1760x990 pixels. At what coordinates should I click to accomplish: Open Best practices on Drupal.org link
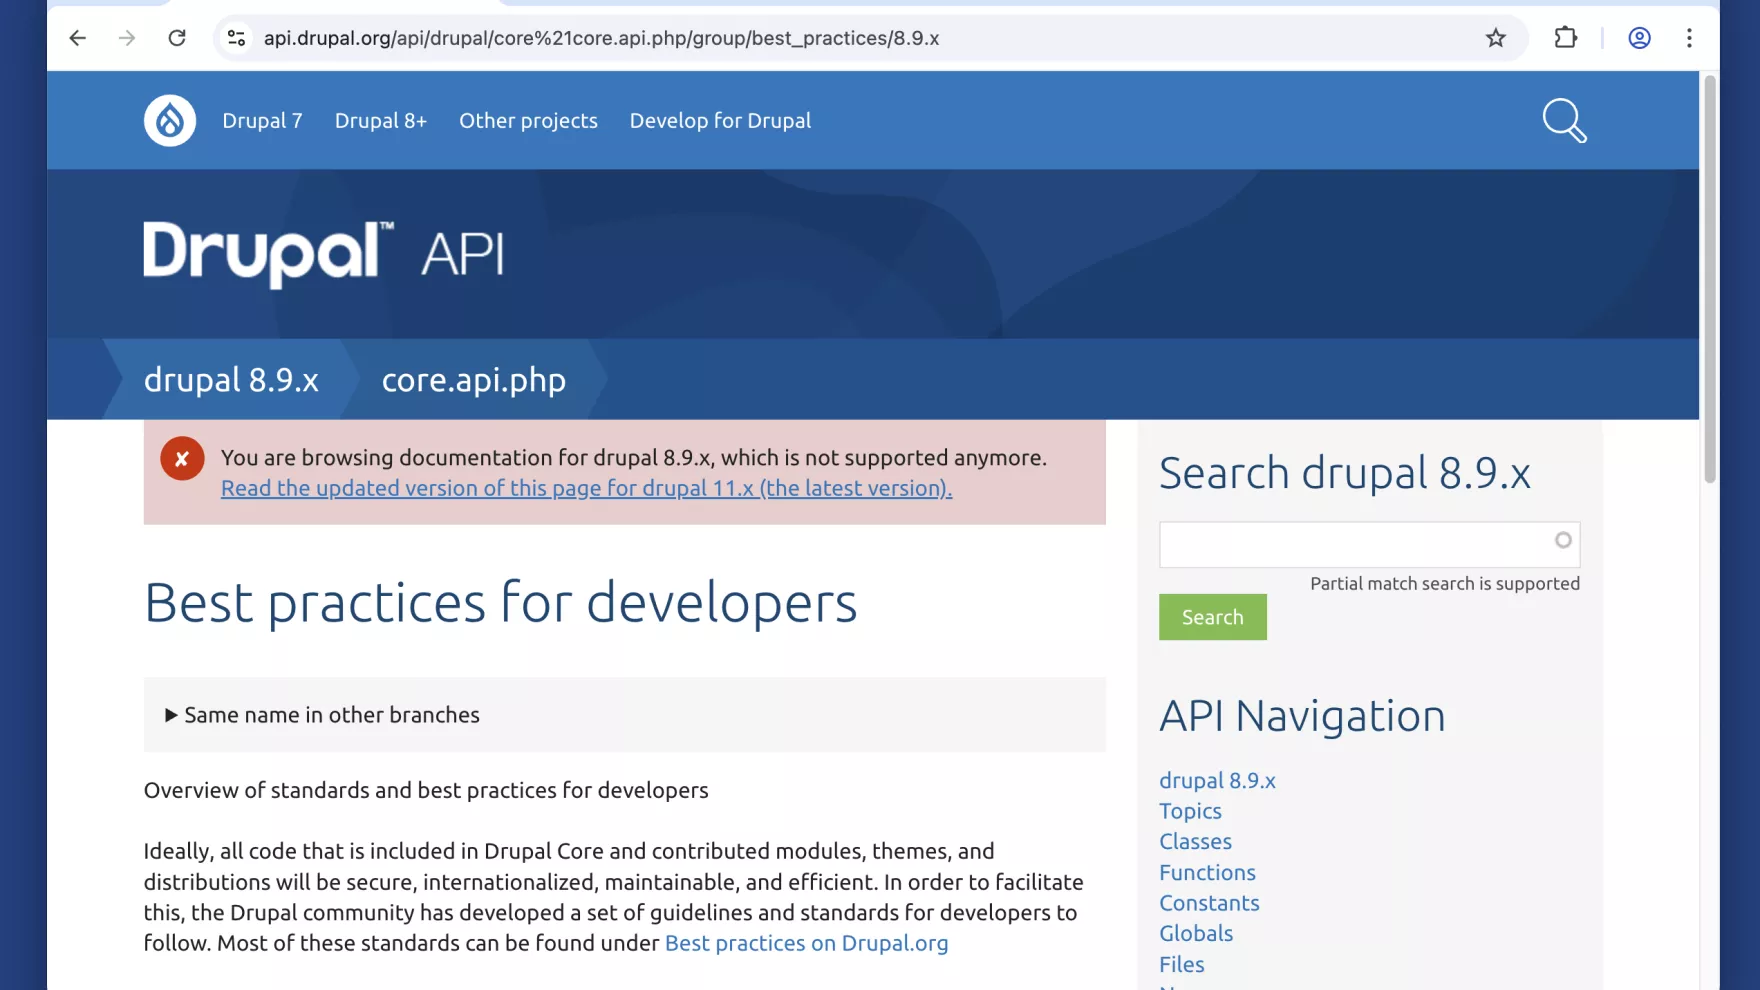[806, 943]
